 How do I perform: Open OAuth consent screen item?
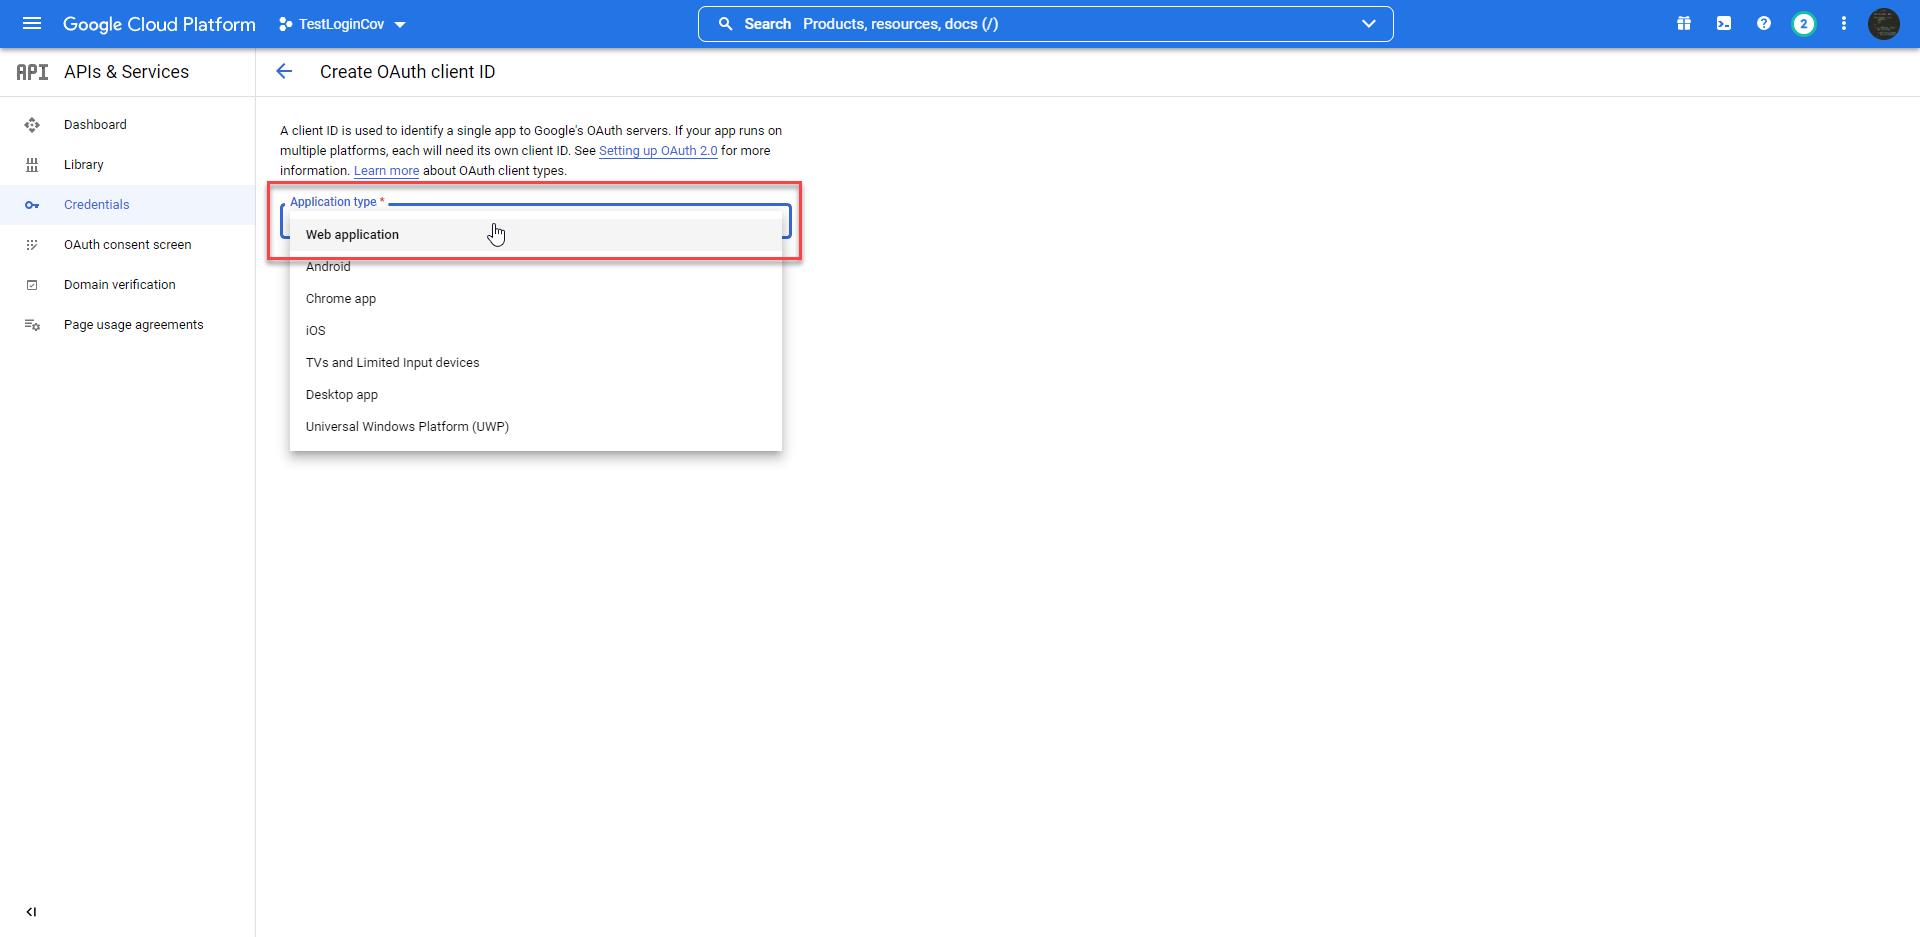127,245
